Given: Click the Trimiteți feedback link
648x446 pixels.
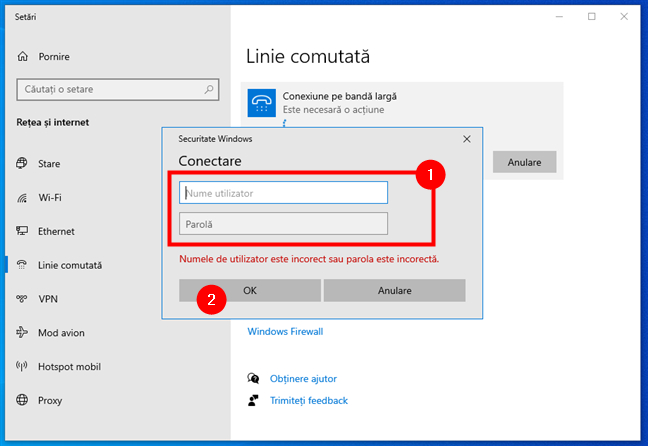Looking at the screenshot, I should (x=308, y=400).
